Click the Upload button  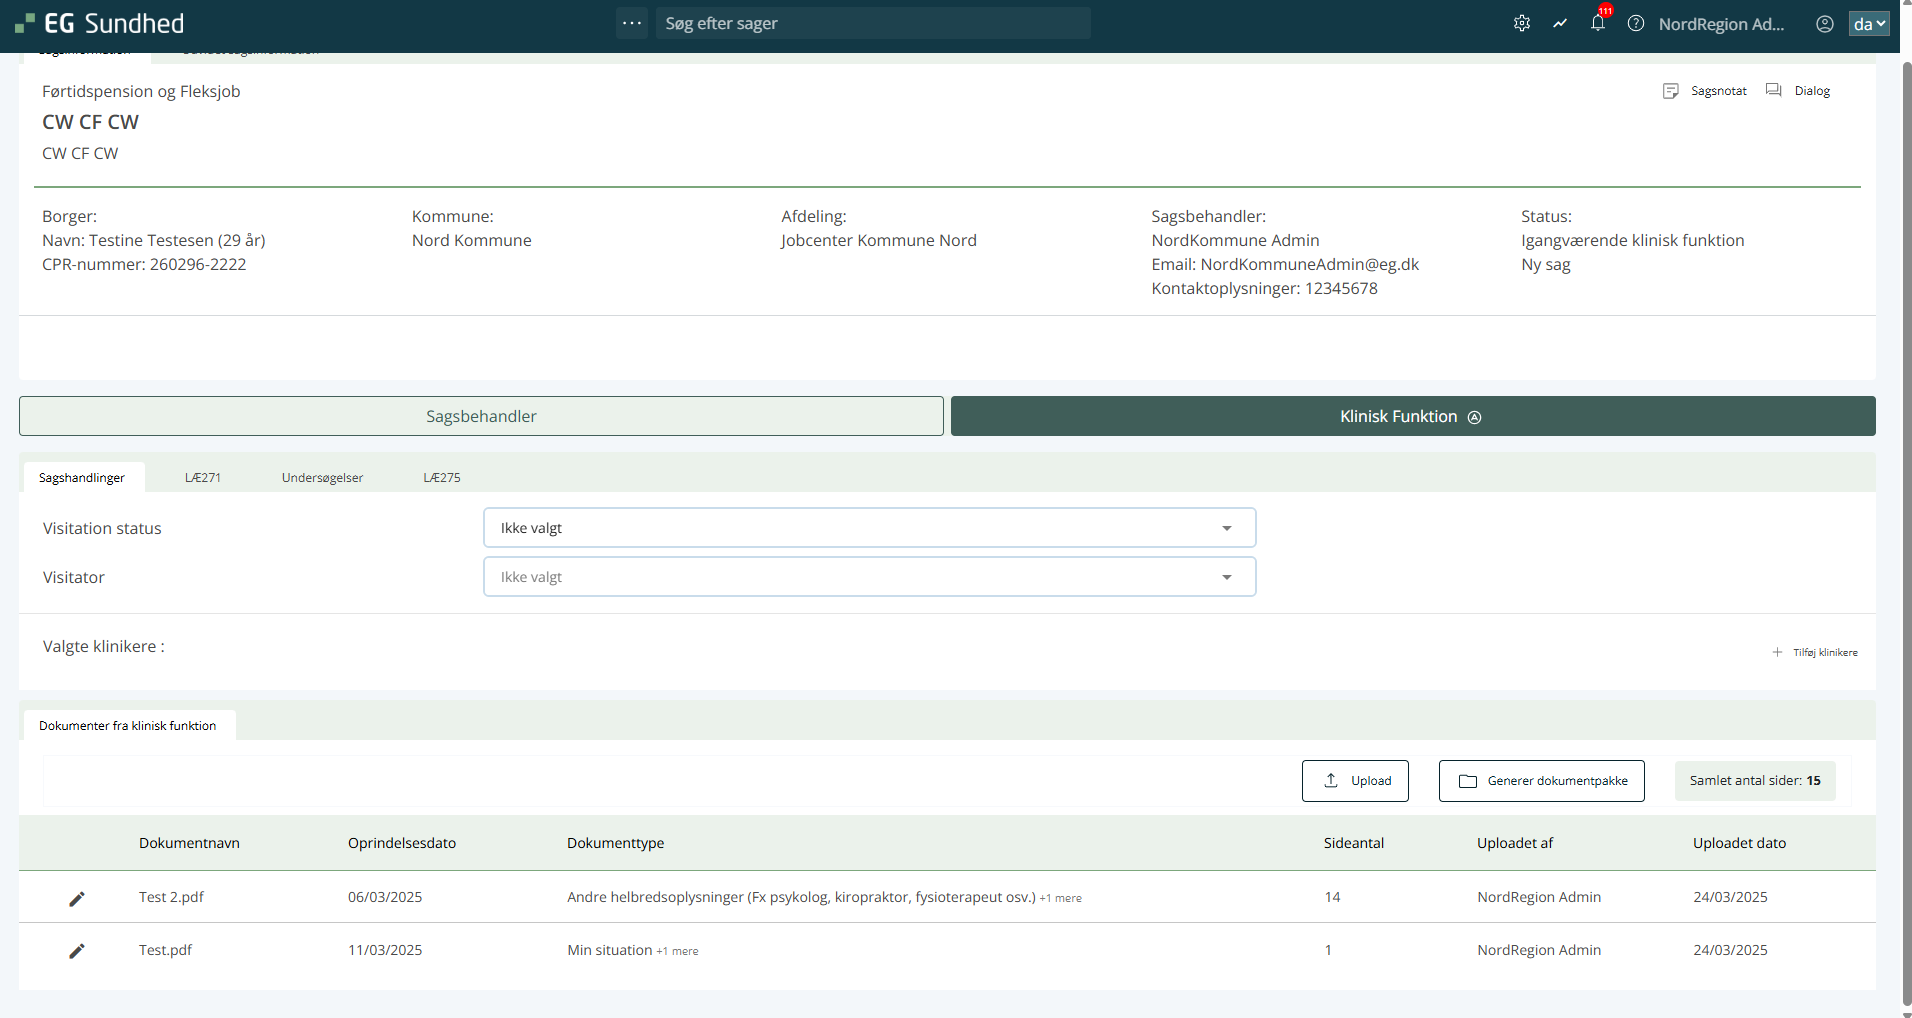coord(1355,781)
